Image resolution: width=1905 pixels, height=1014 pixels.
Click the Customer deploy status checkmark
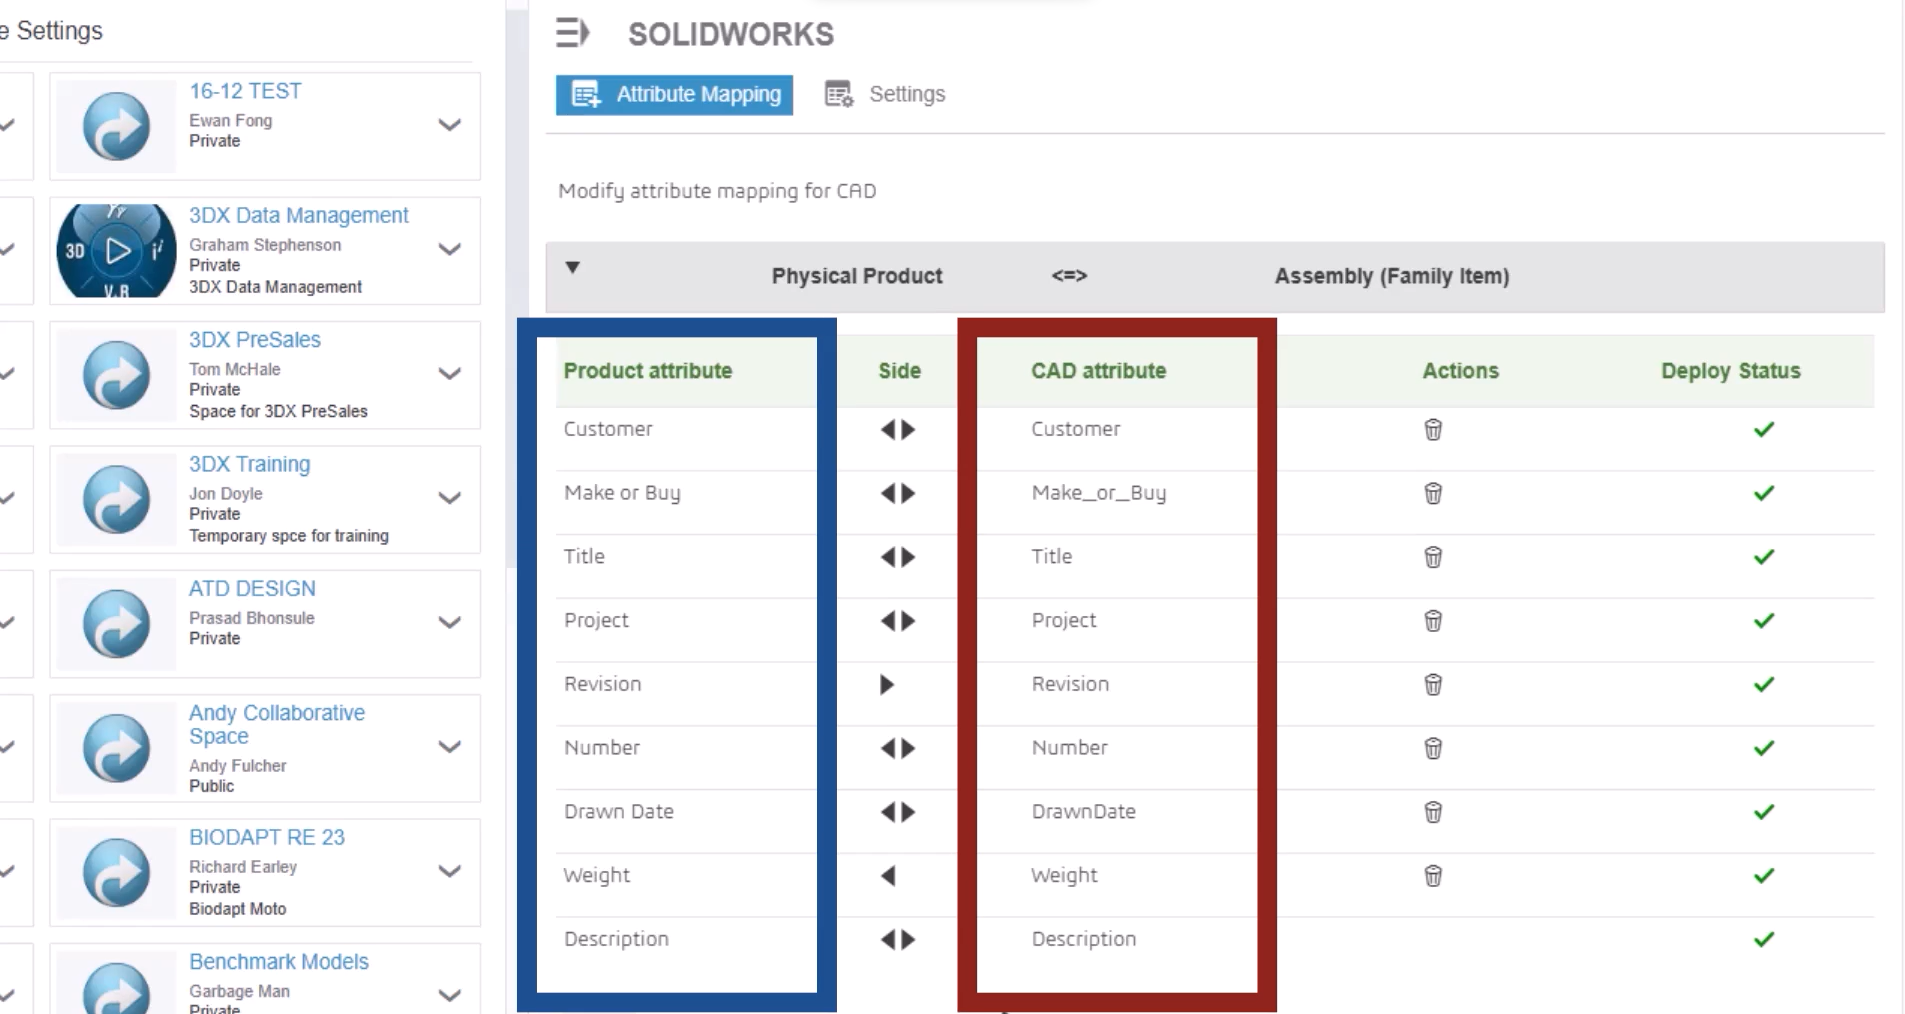(x=1764, y=430)
